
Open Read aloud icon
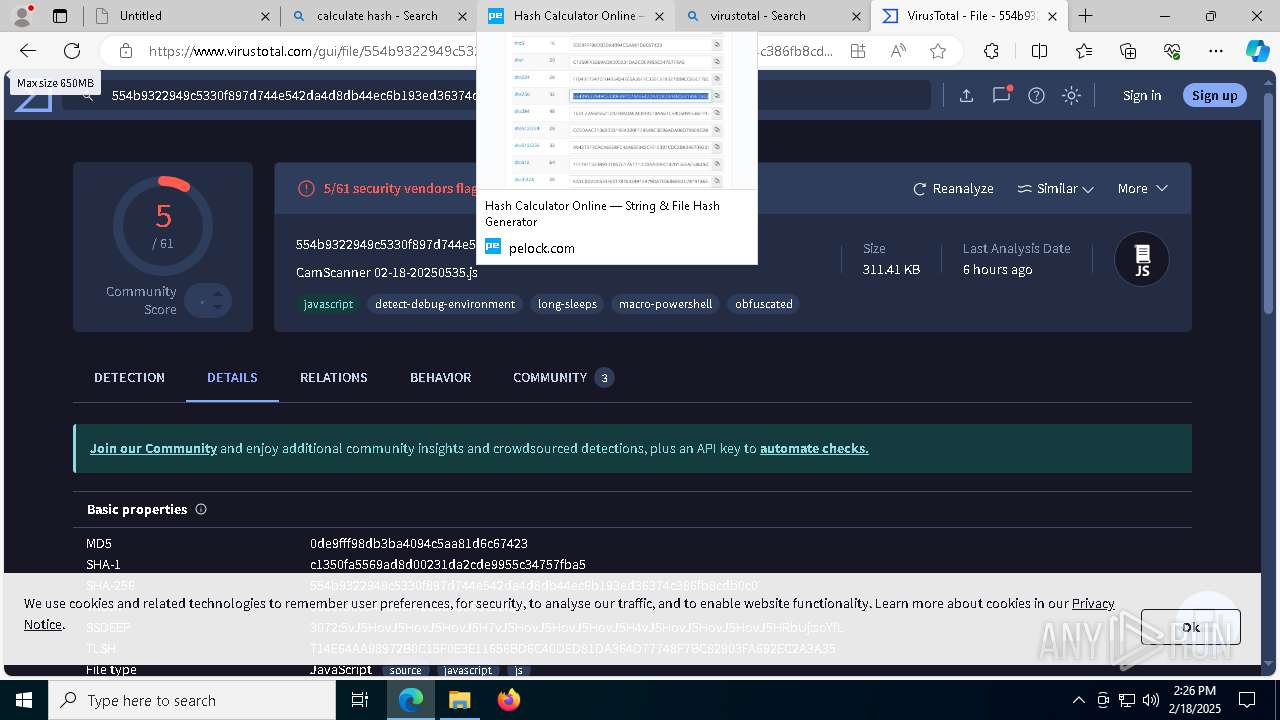[898, 51]
